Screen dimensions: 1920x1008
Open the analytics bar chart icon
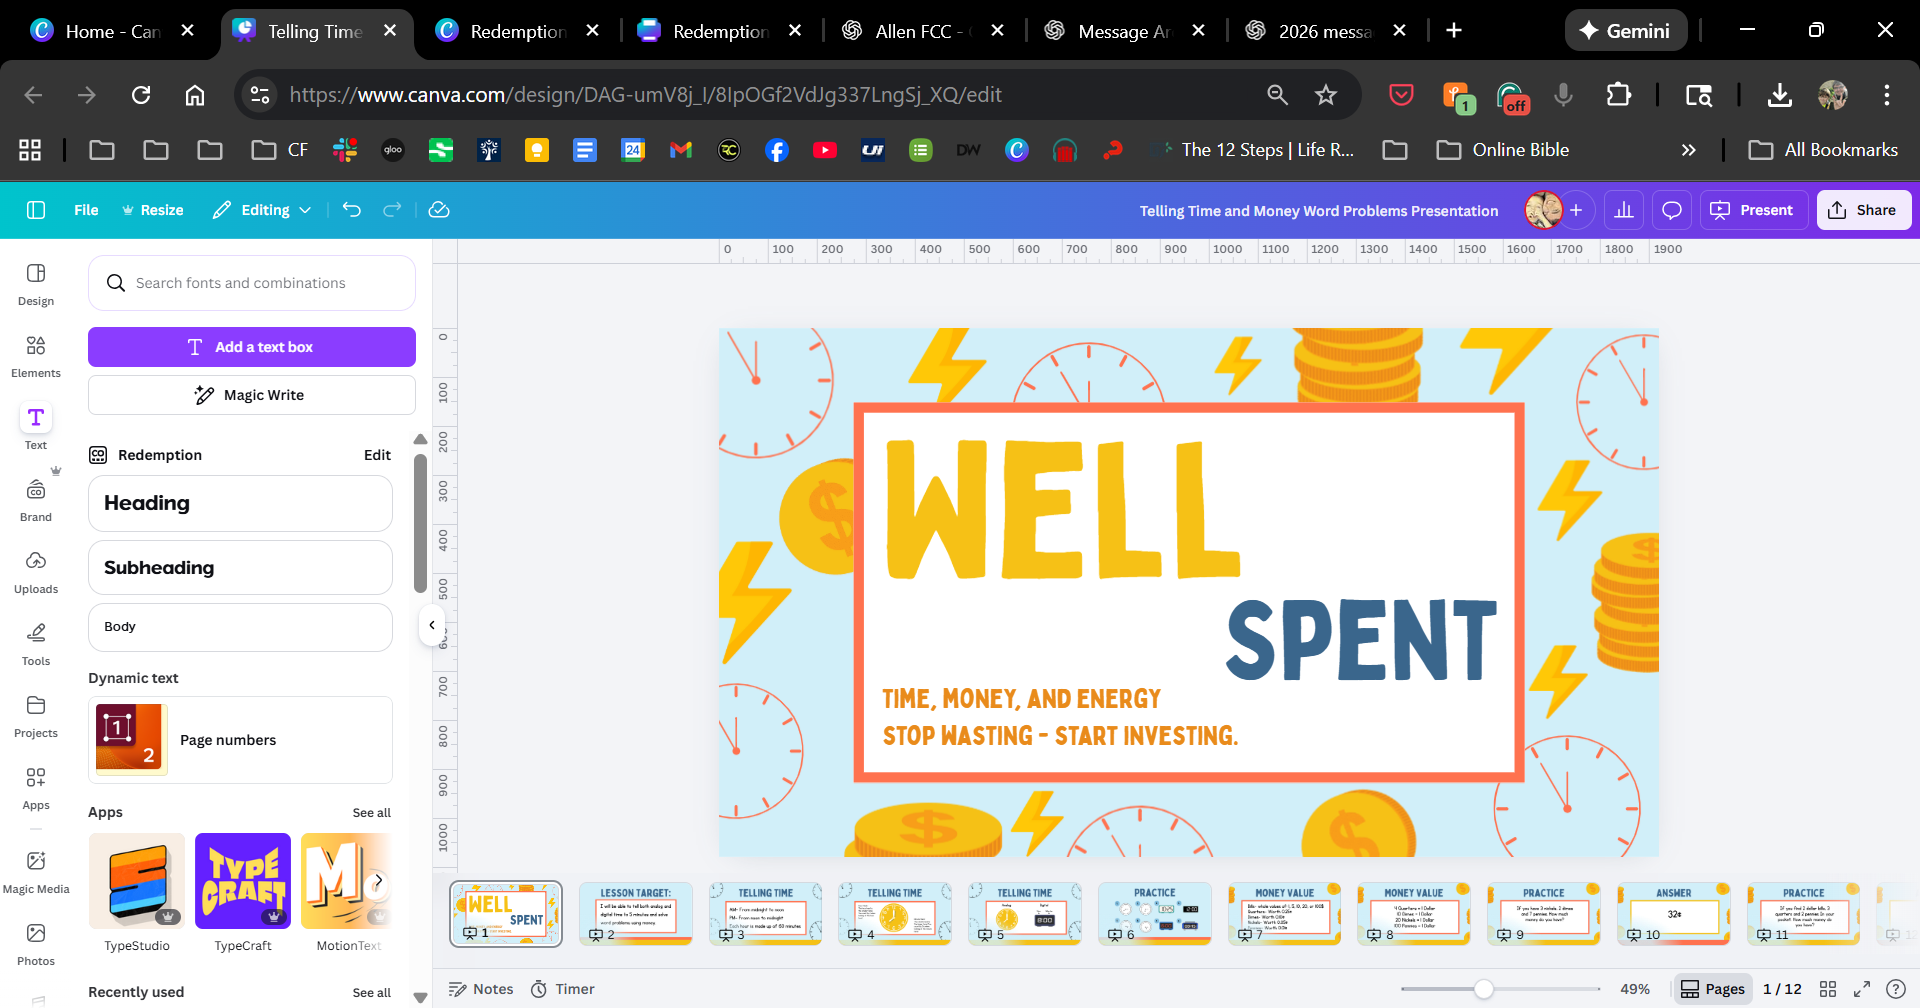[1624, 210]
